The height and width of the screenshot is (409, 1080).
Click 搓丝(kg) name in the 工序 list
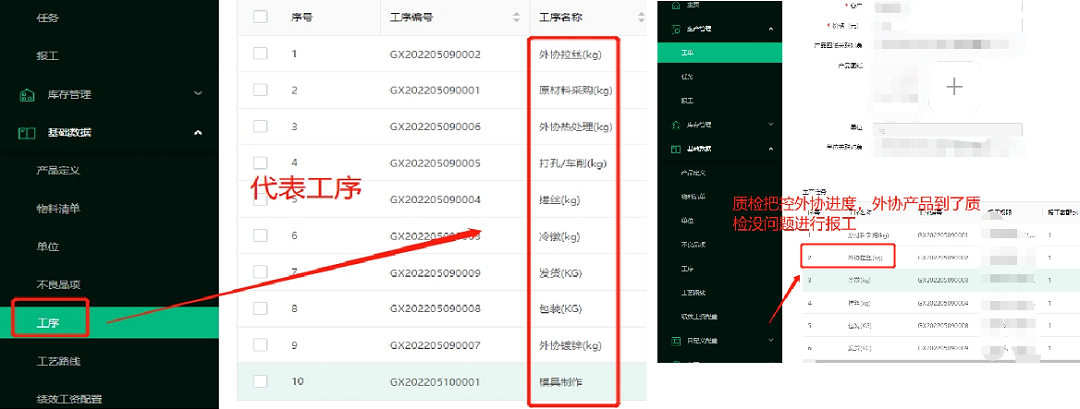click(559, 200)
